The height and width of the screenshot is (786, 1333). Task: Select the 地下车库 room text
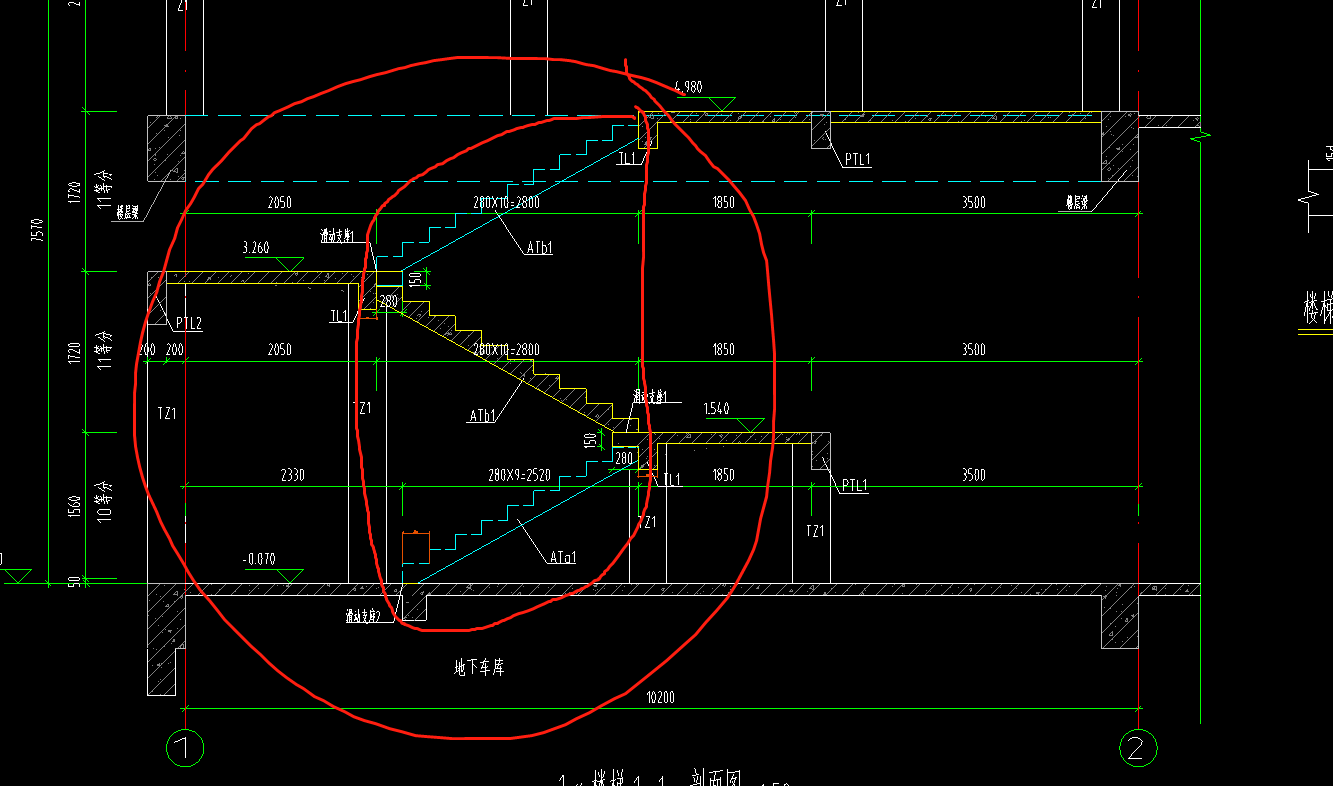[479, 667]
